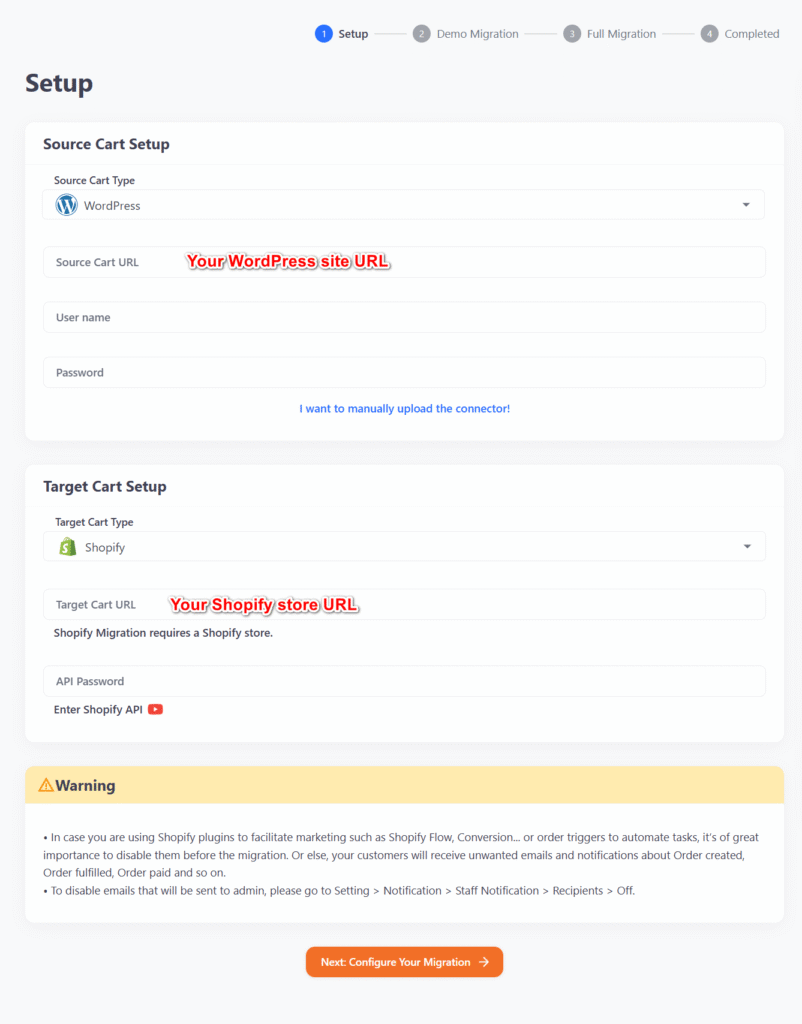Select the Full Migration step label
The width and height of the screenshot is (802, 1024).
[622, 33]
